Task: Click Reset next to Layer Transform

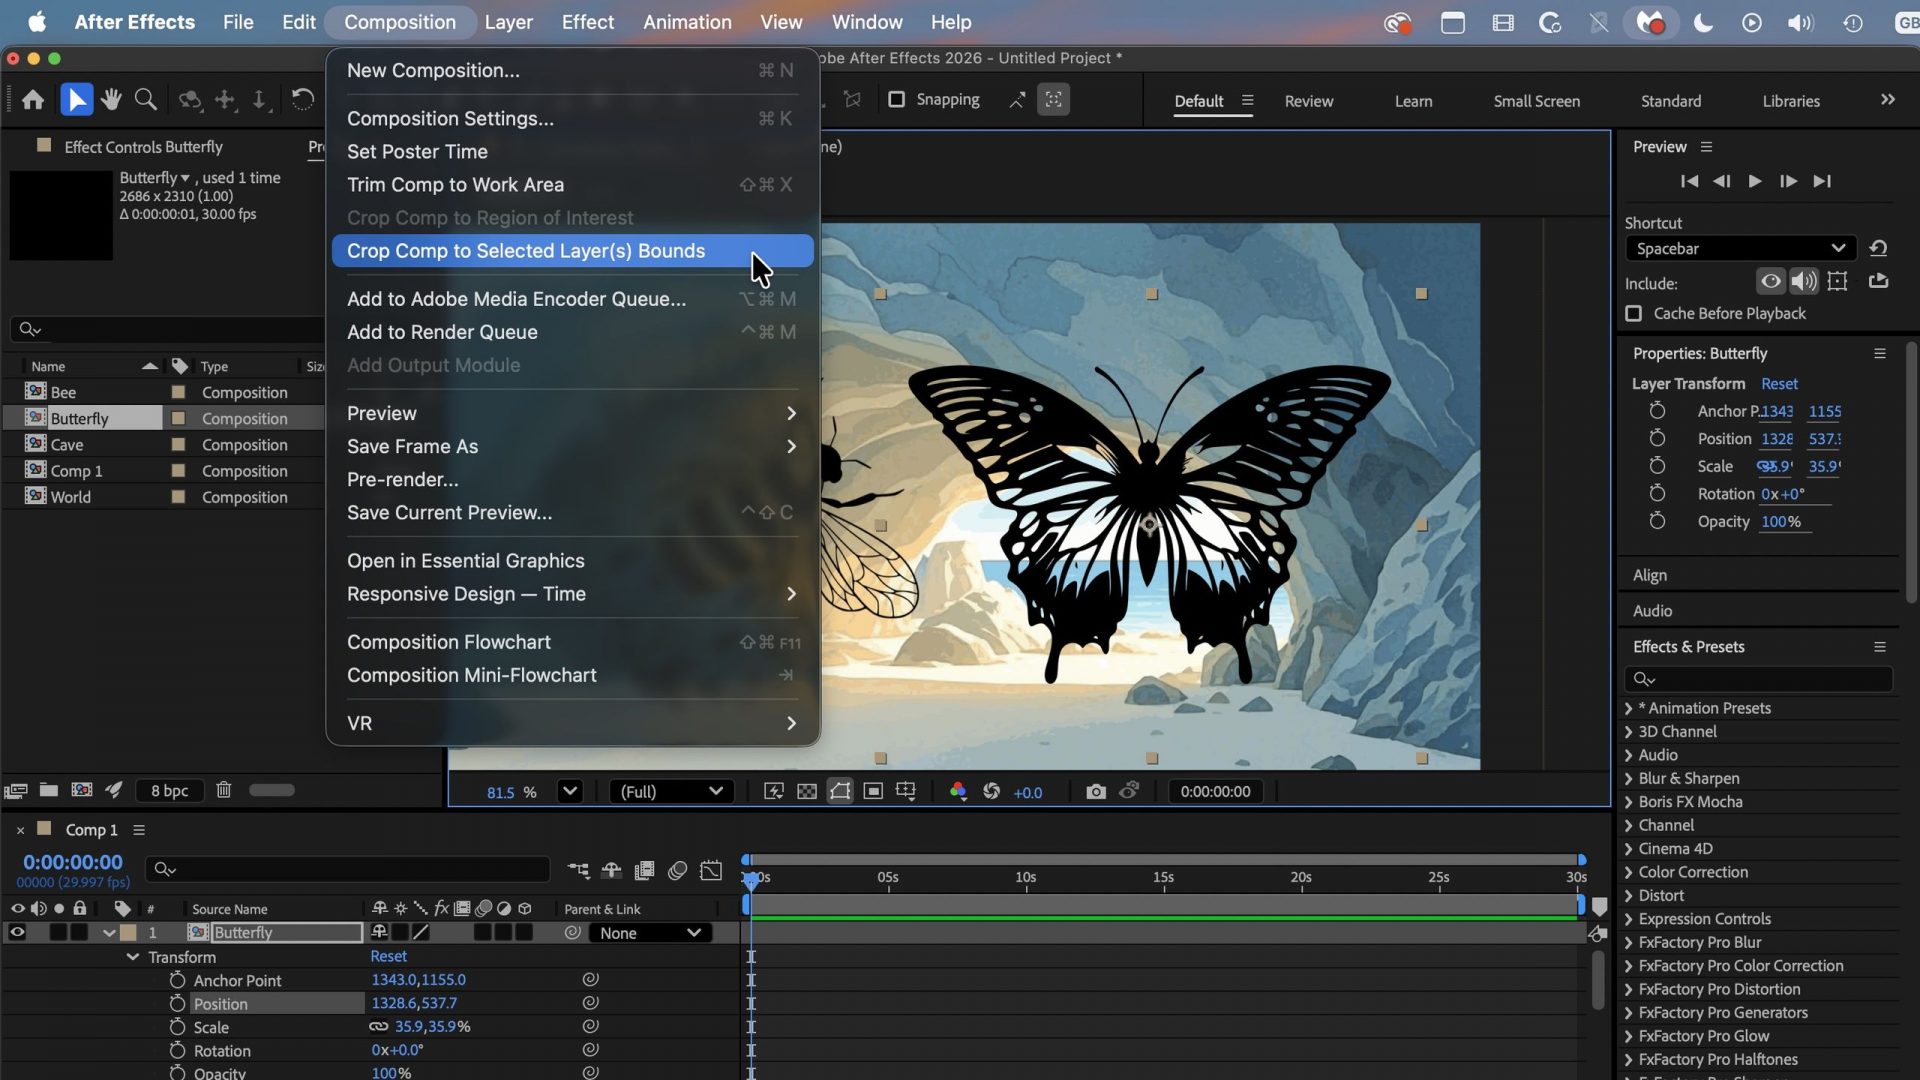Action: click(1779, 383)
